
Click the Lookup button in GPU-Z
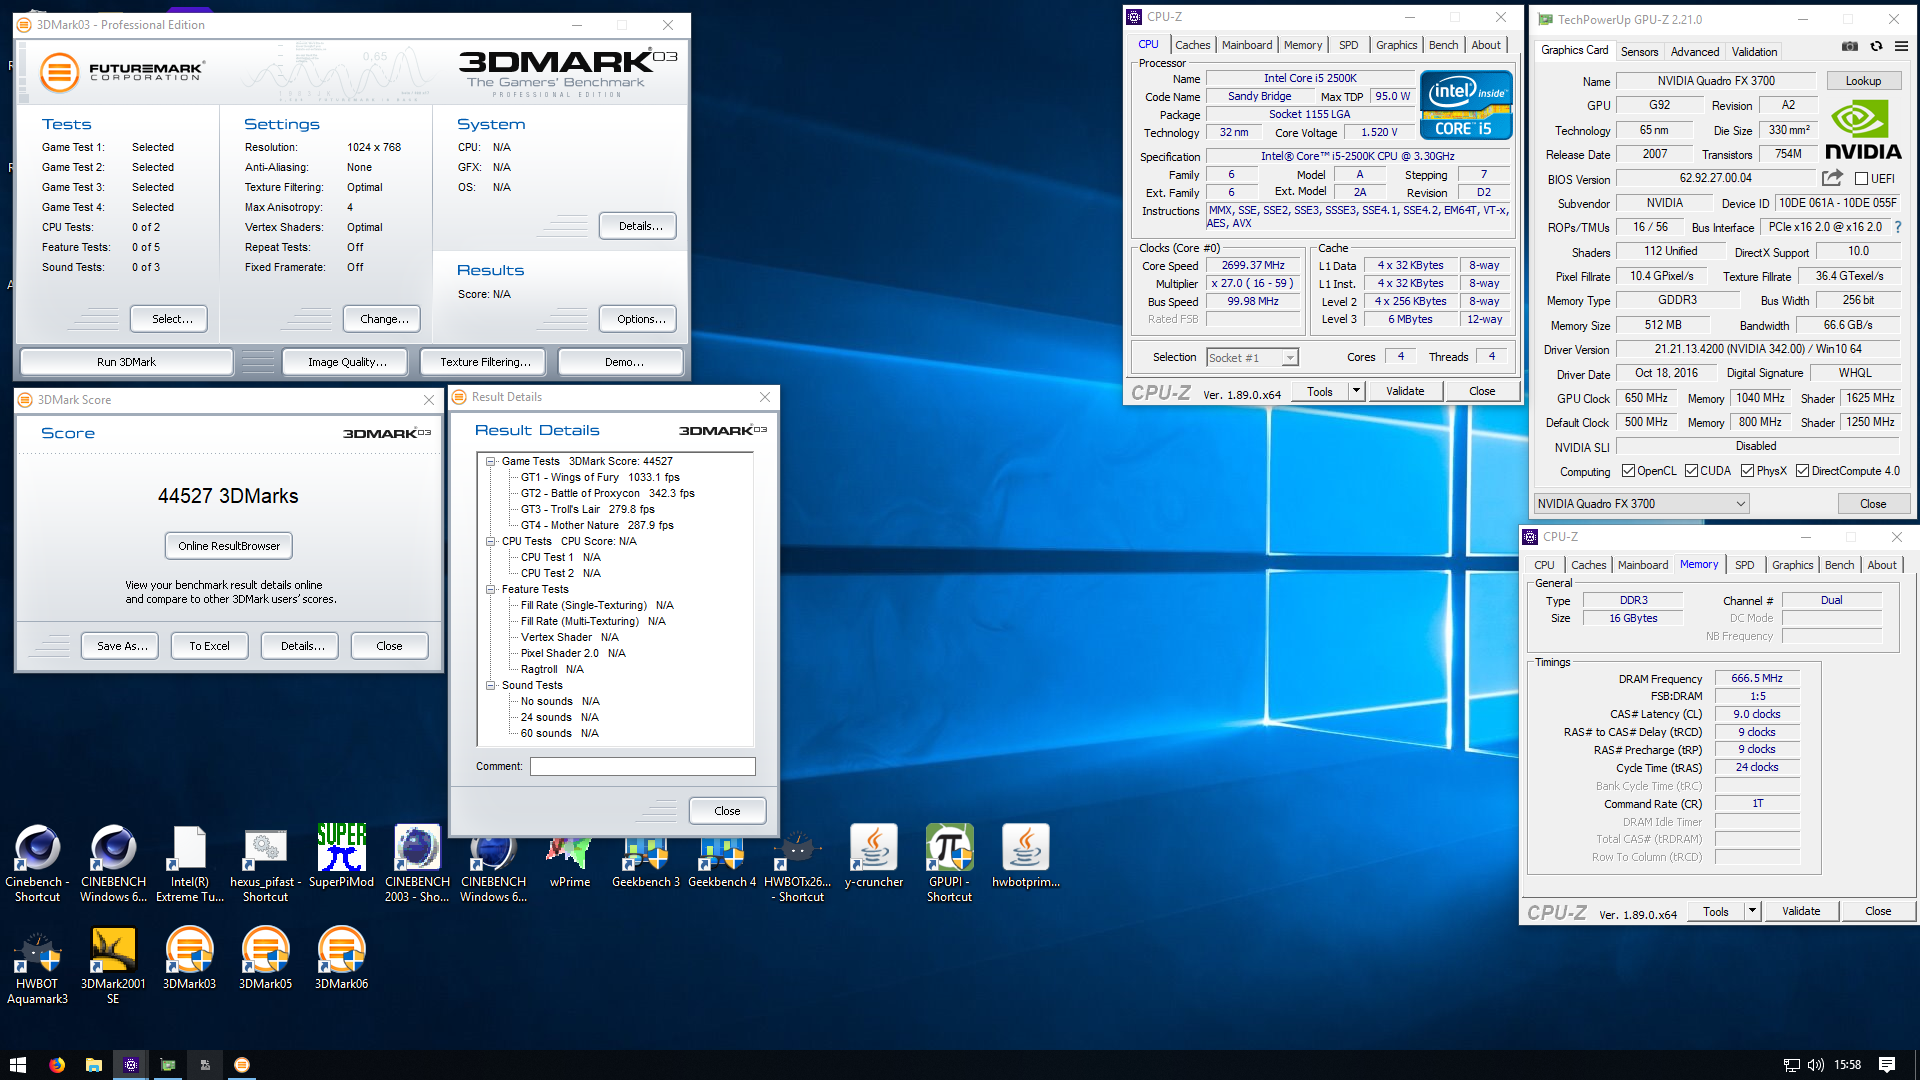tap(1863, 81)
